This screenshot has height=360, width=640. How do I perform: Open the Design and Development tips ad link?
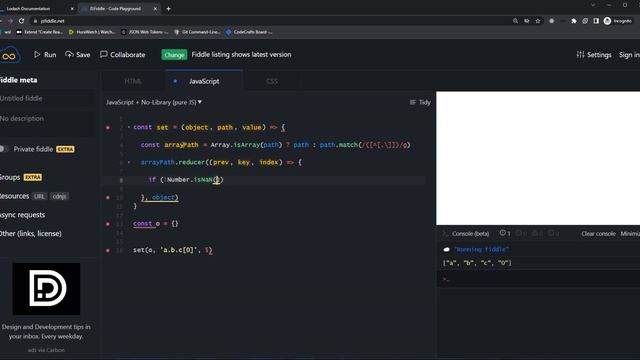coord(46,331)
